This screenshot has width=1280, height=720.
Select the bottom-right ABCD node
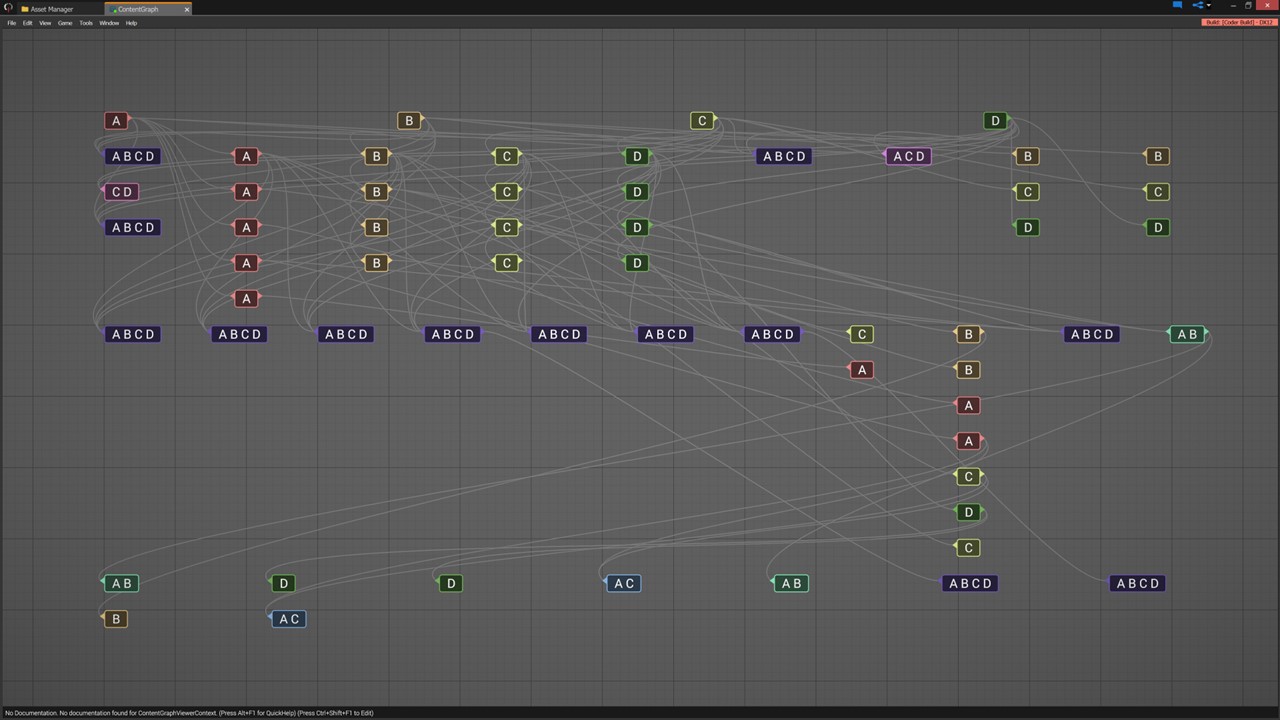click(1137, 583)
